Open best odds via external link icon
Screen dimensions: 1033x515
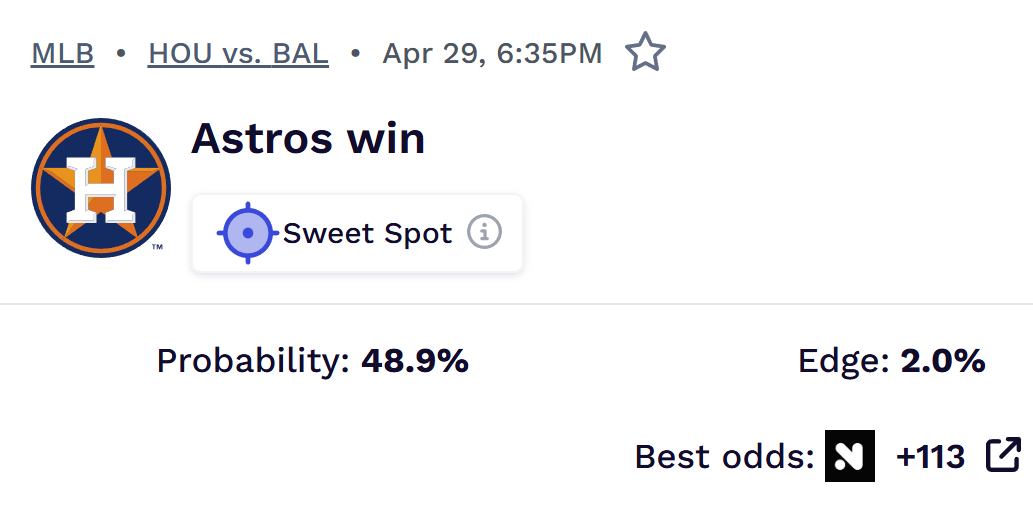1003,455
